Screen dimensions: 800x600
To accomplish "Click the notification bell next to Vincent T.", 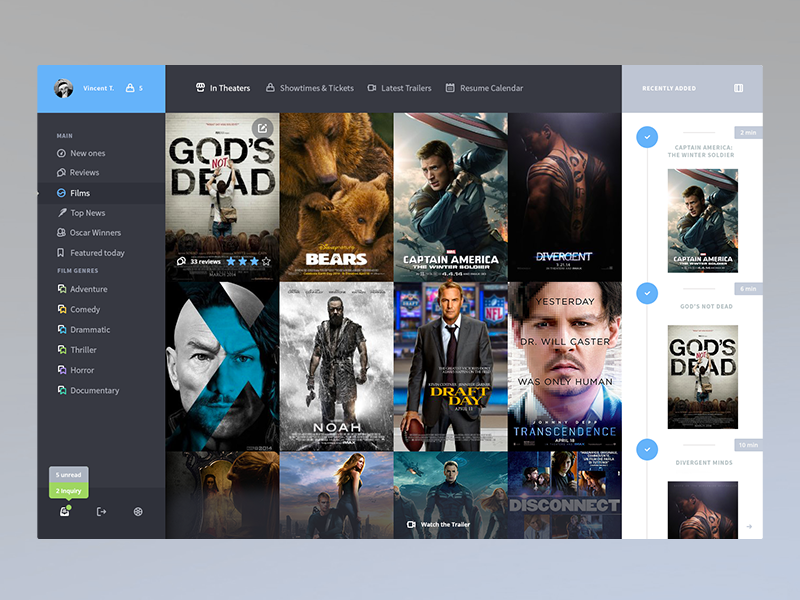I will coord(130,88).
